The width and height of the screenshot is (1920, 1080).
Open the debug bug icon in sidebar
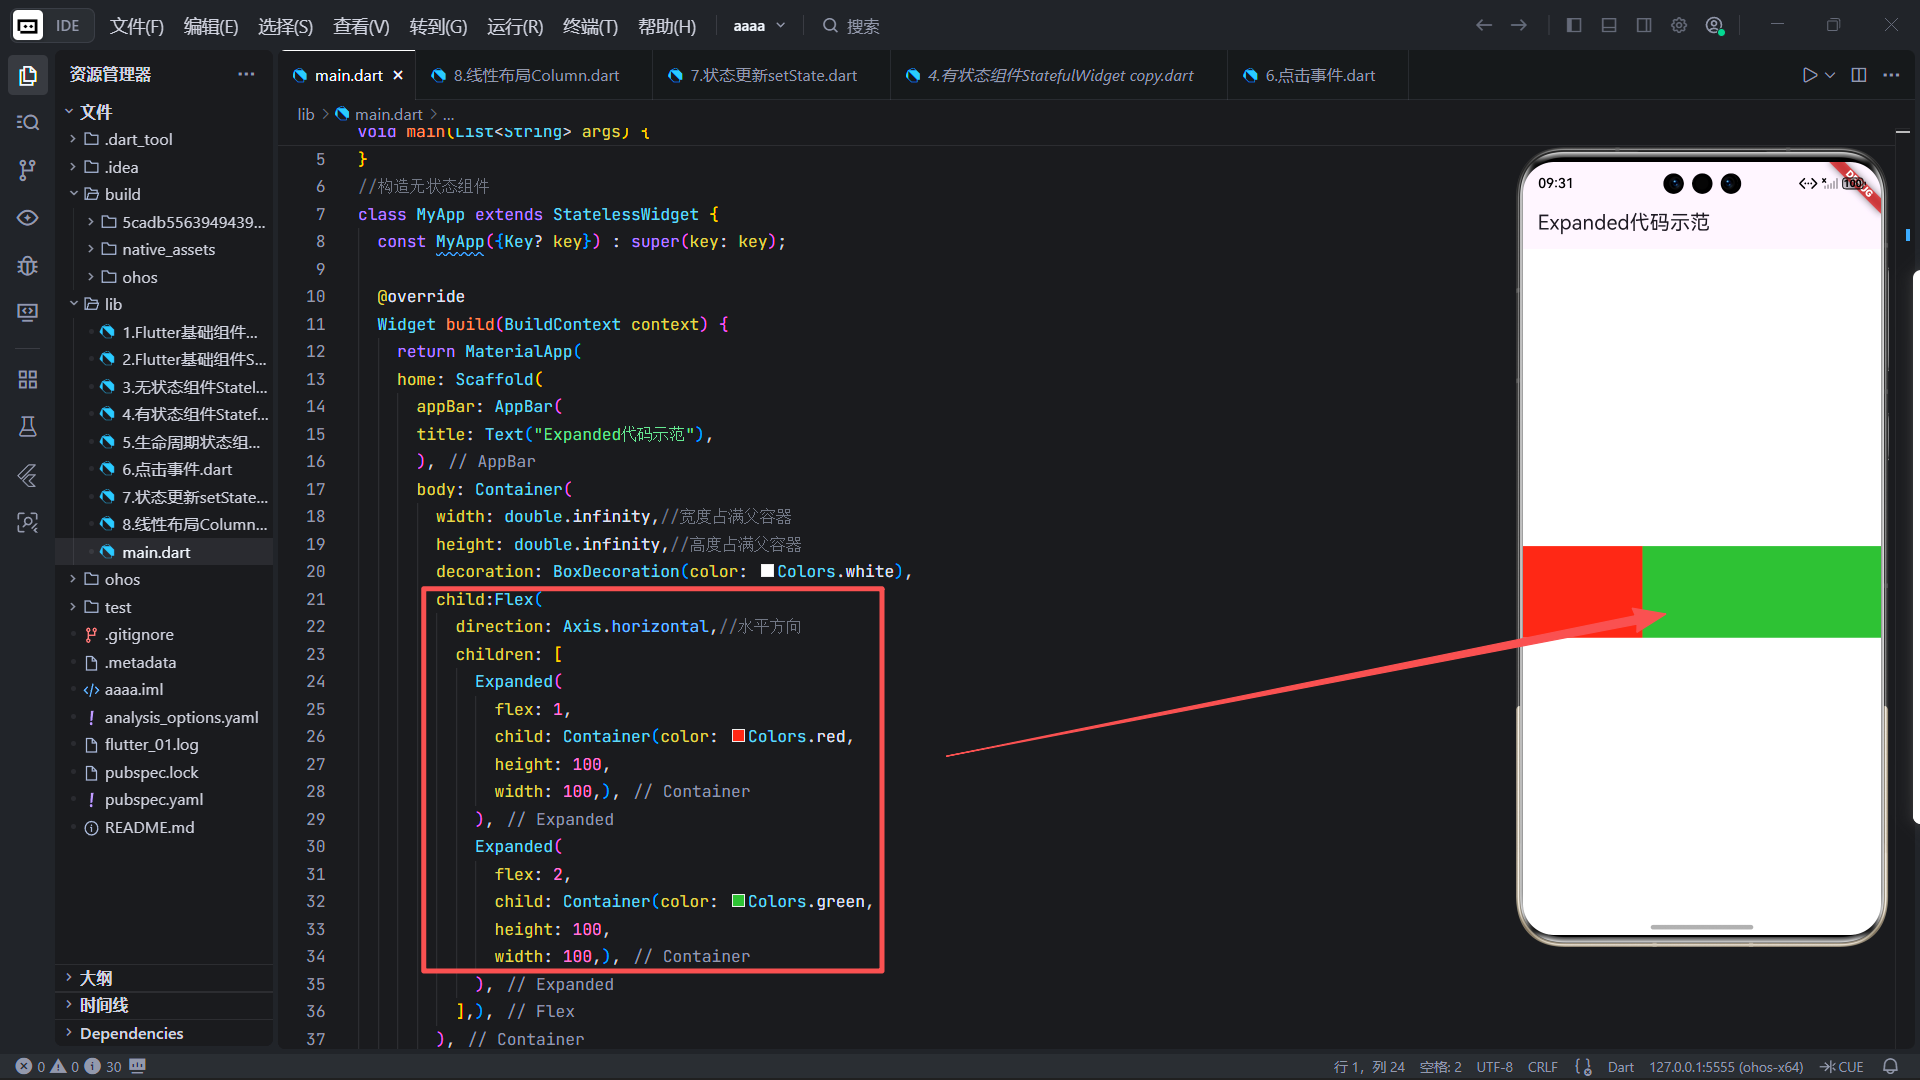pyautogui.click(x=28, y=265)
